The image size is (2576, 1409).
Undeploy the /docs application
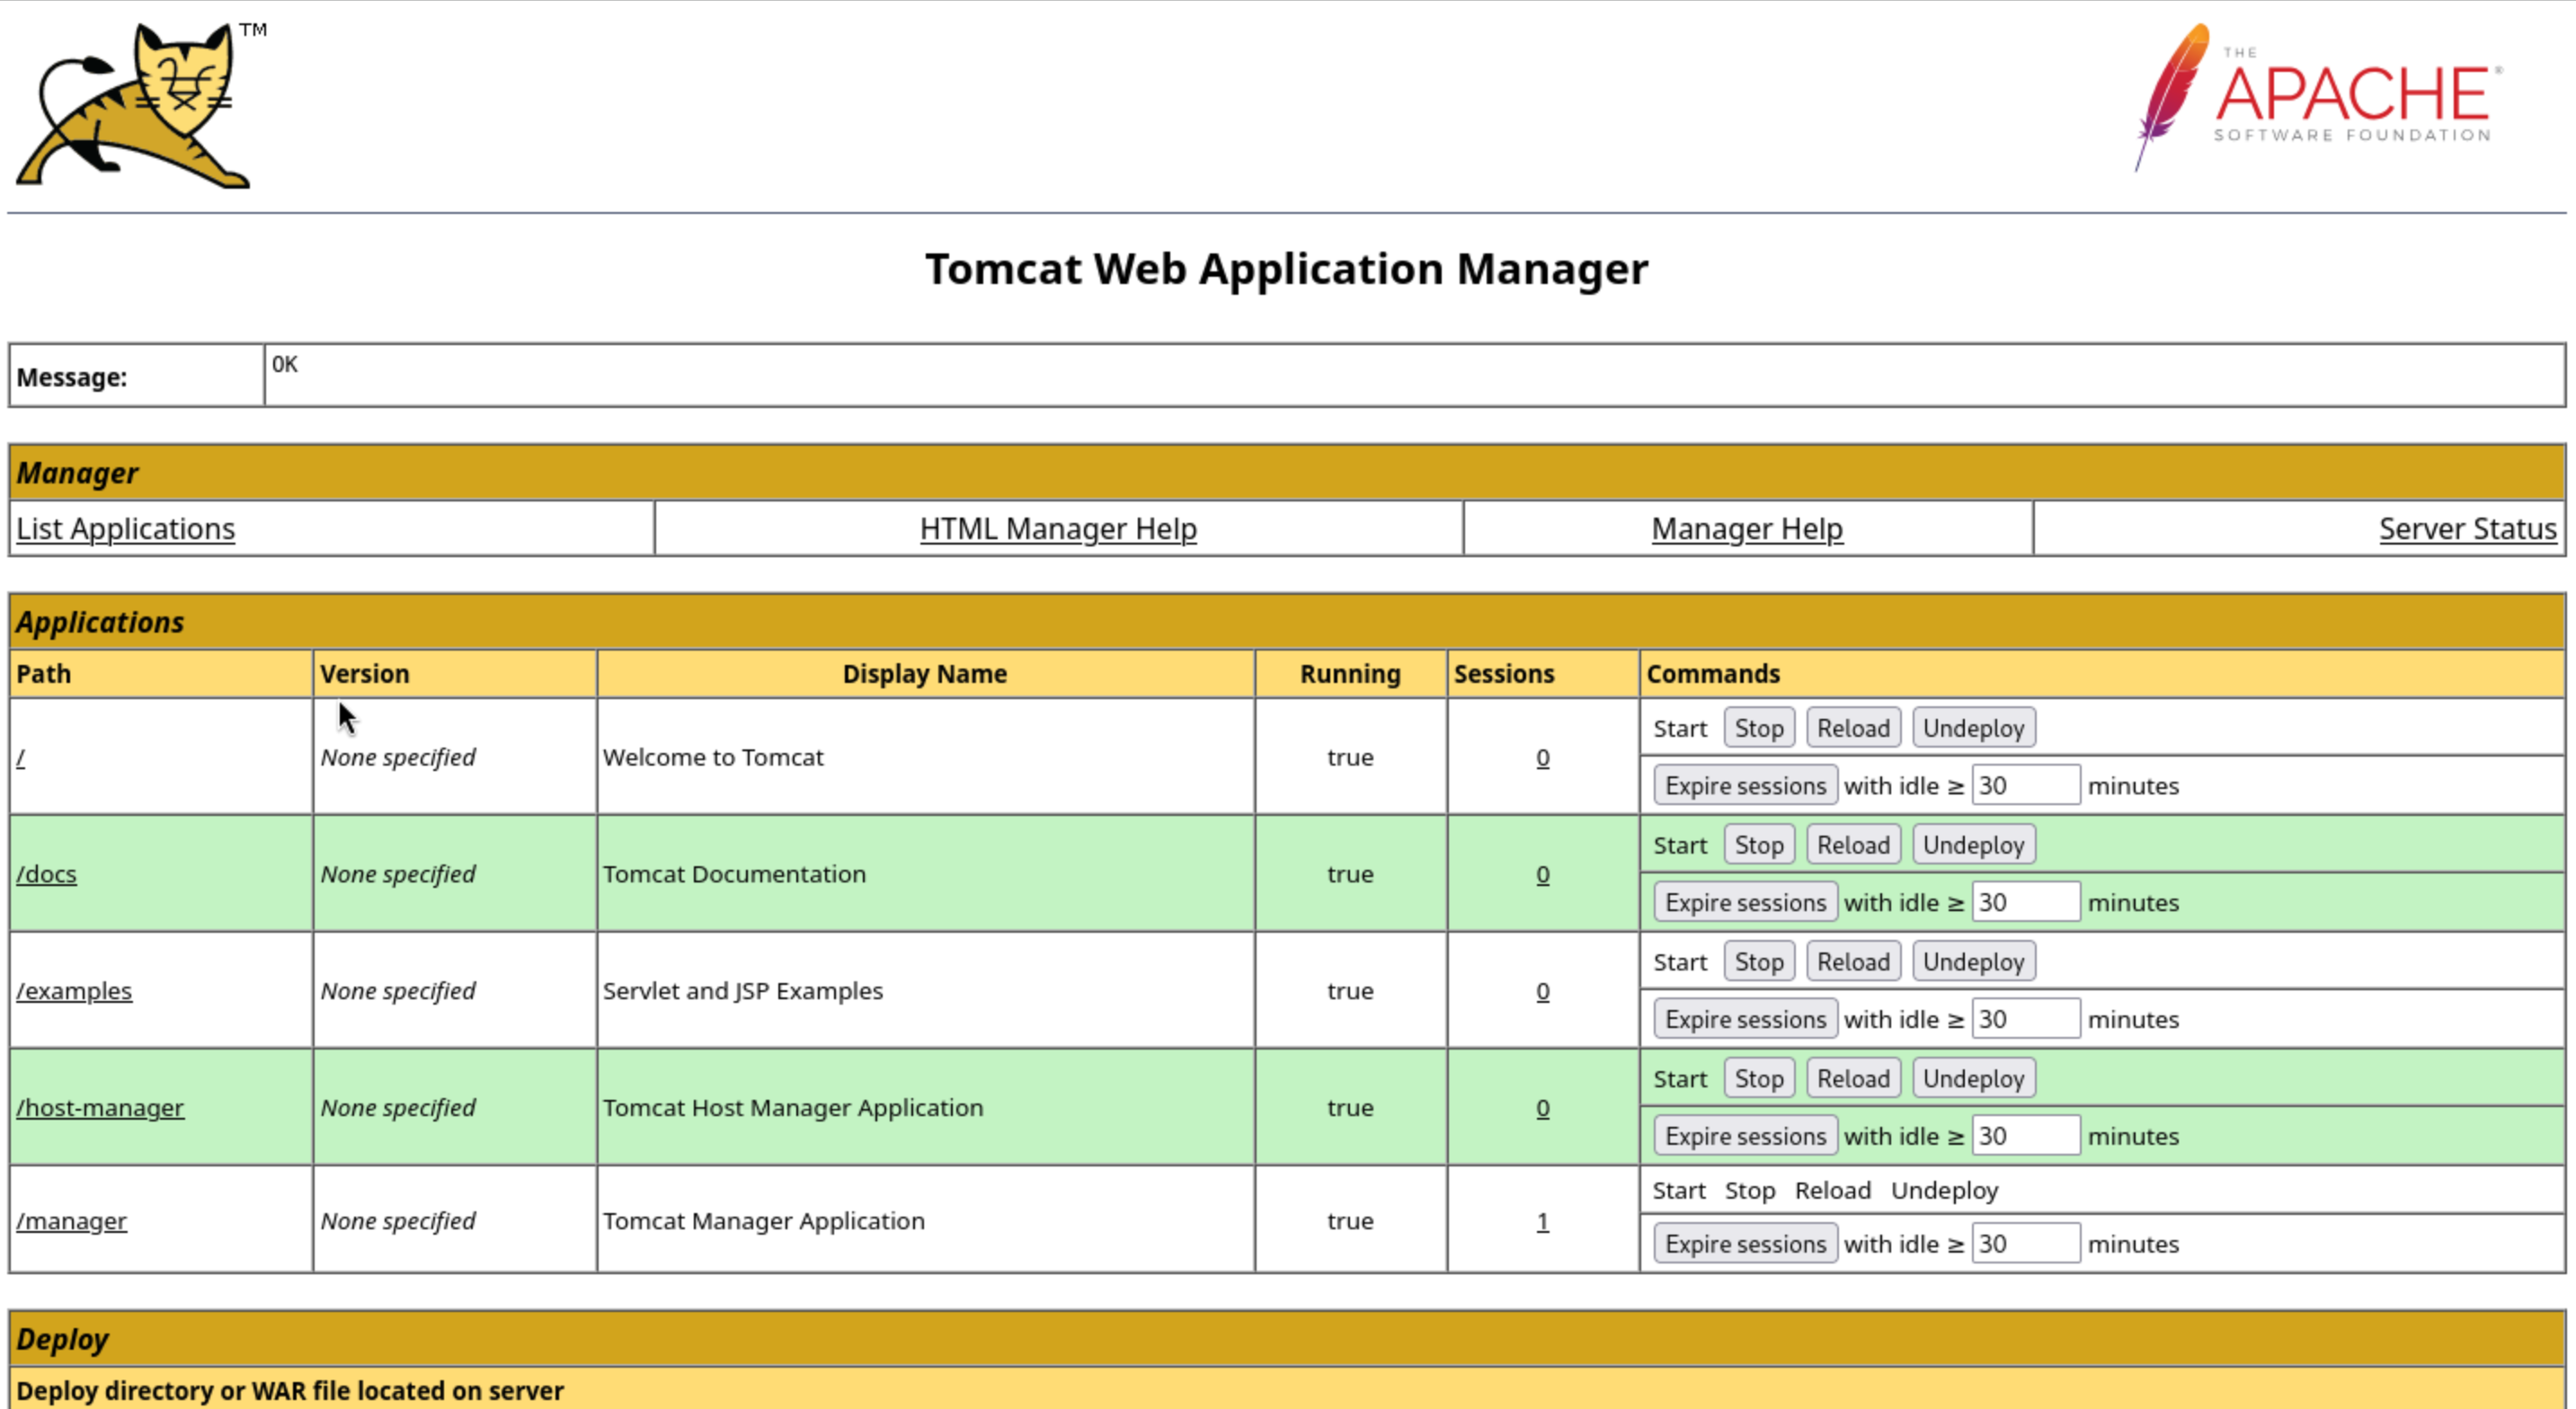[1972, 845]
